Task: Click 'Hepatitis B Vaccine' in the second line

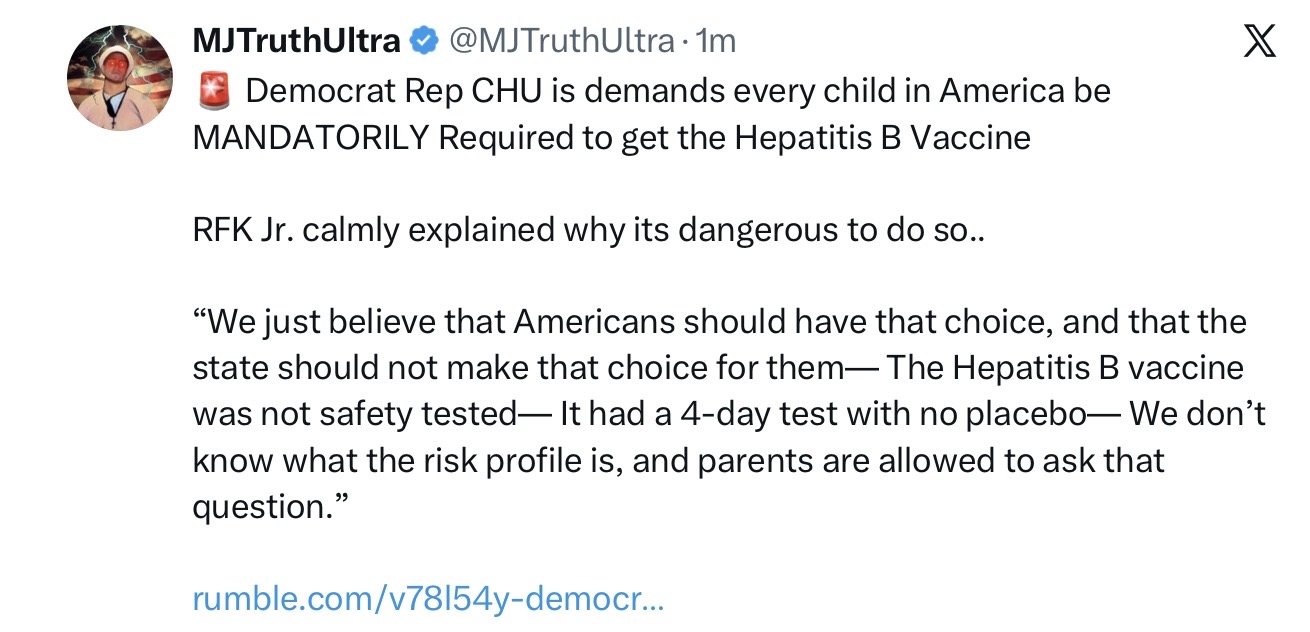Action: [882, 137]
